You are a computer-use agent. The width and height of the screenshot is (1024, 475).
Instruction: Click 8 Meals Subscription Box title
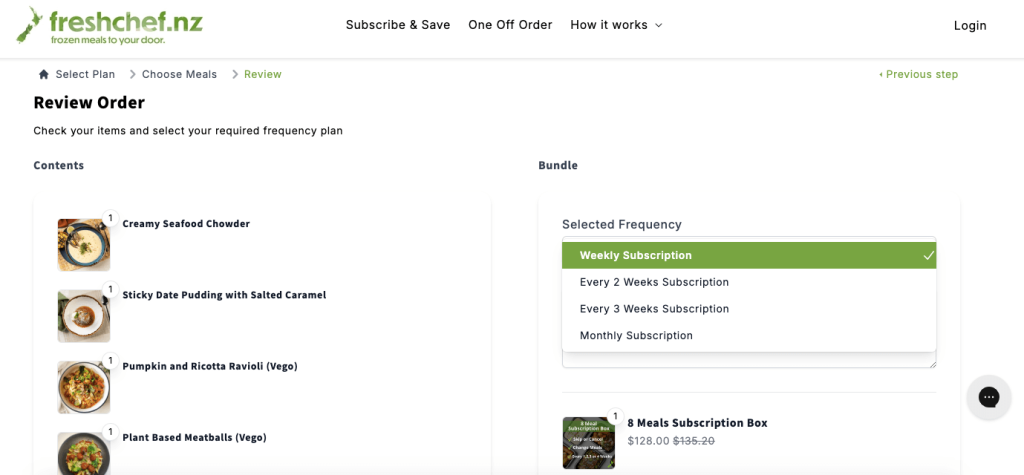click(697, 423)
